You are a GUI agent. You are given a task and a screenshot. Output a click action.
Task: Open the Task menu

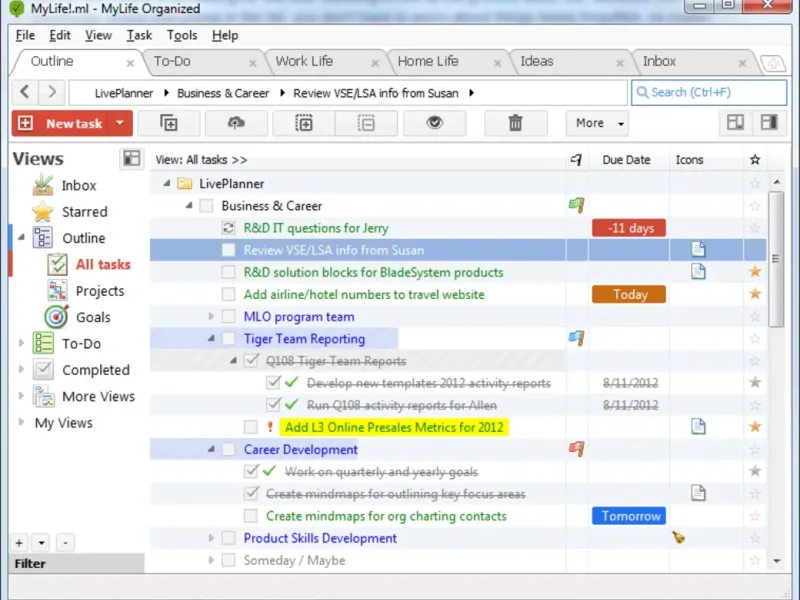[139, 35]
